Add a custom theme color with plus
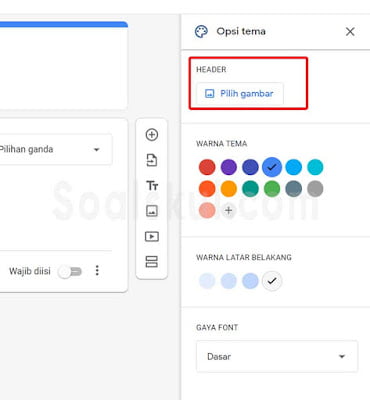 pyautogui.click(x=229, y=210)
